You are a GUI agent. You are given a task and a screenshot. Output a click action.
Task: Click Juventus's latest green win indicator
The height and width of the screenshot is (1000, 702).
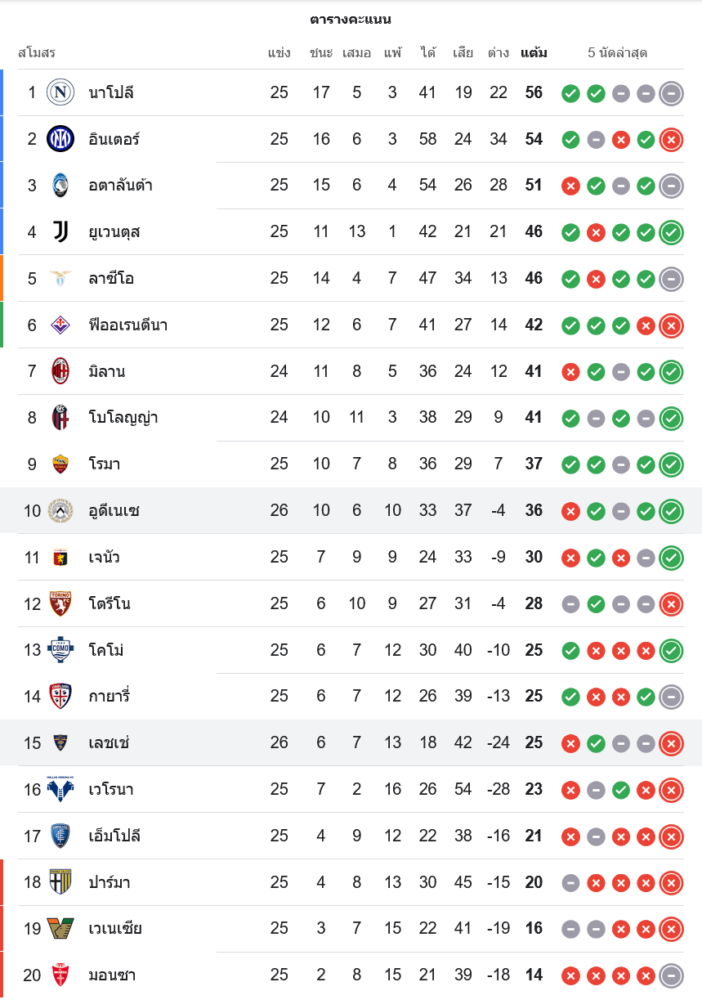pos(672,232)
